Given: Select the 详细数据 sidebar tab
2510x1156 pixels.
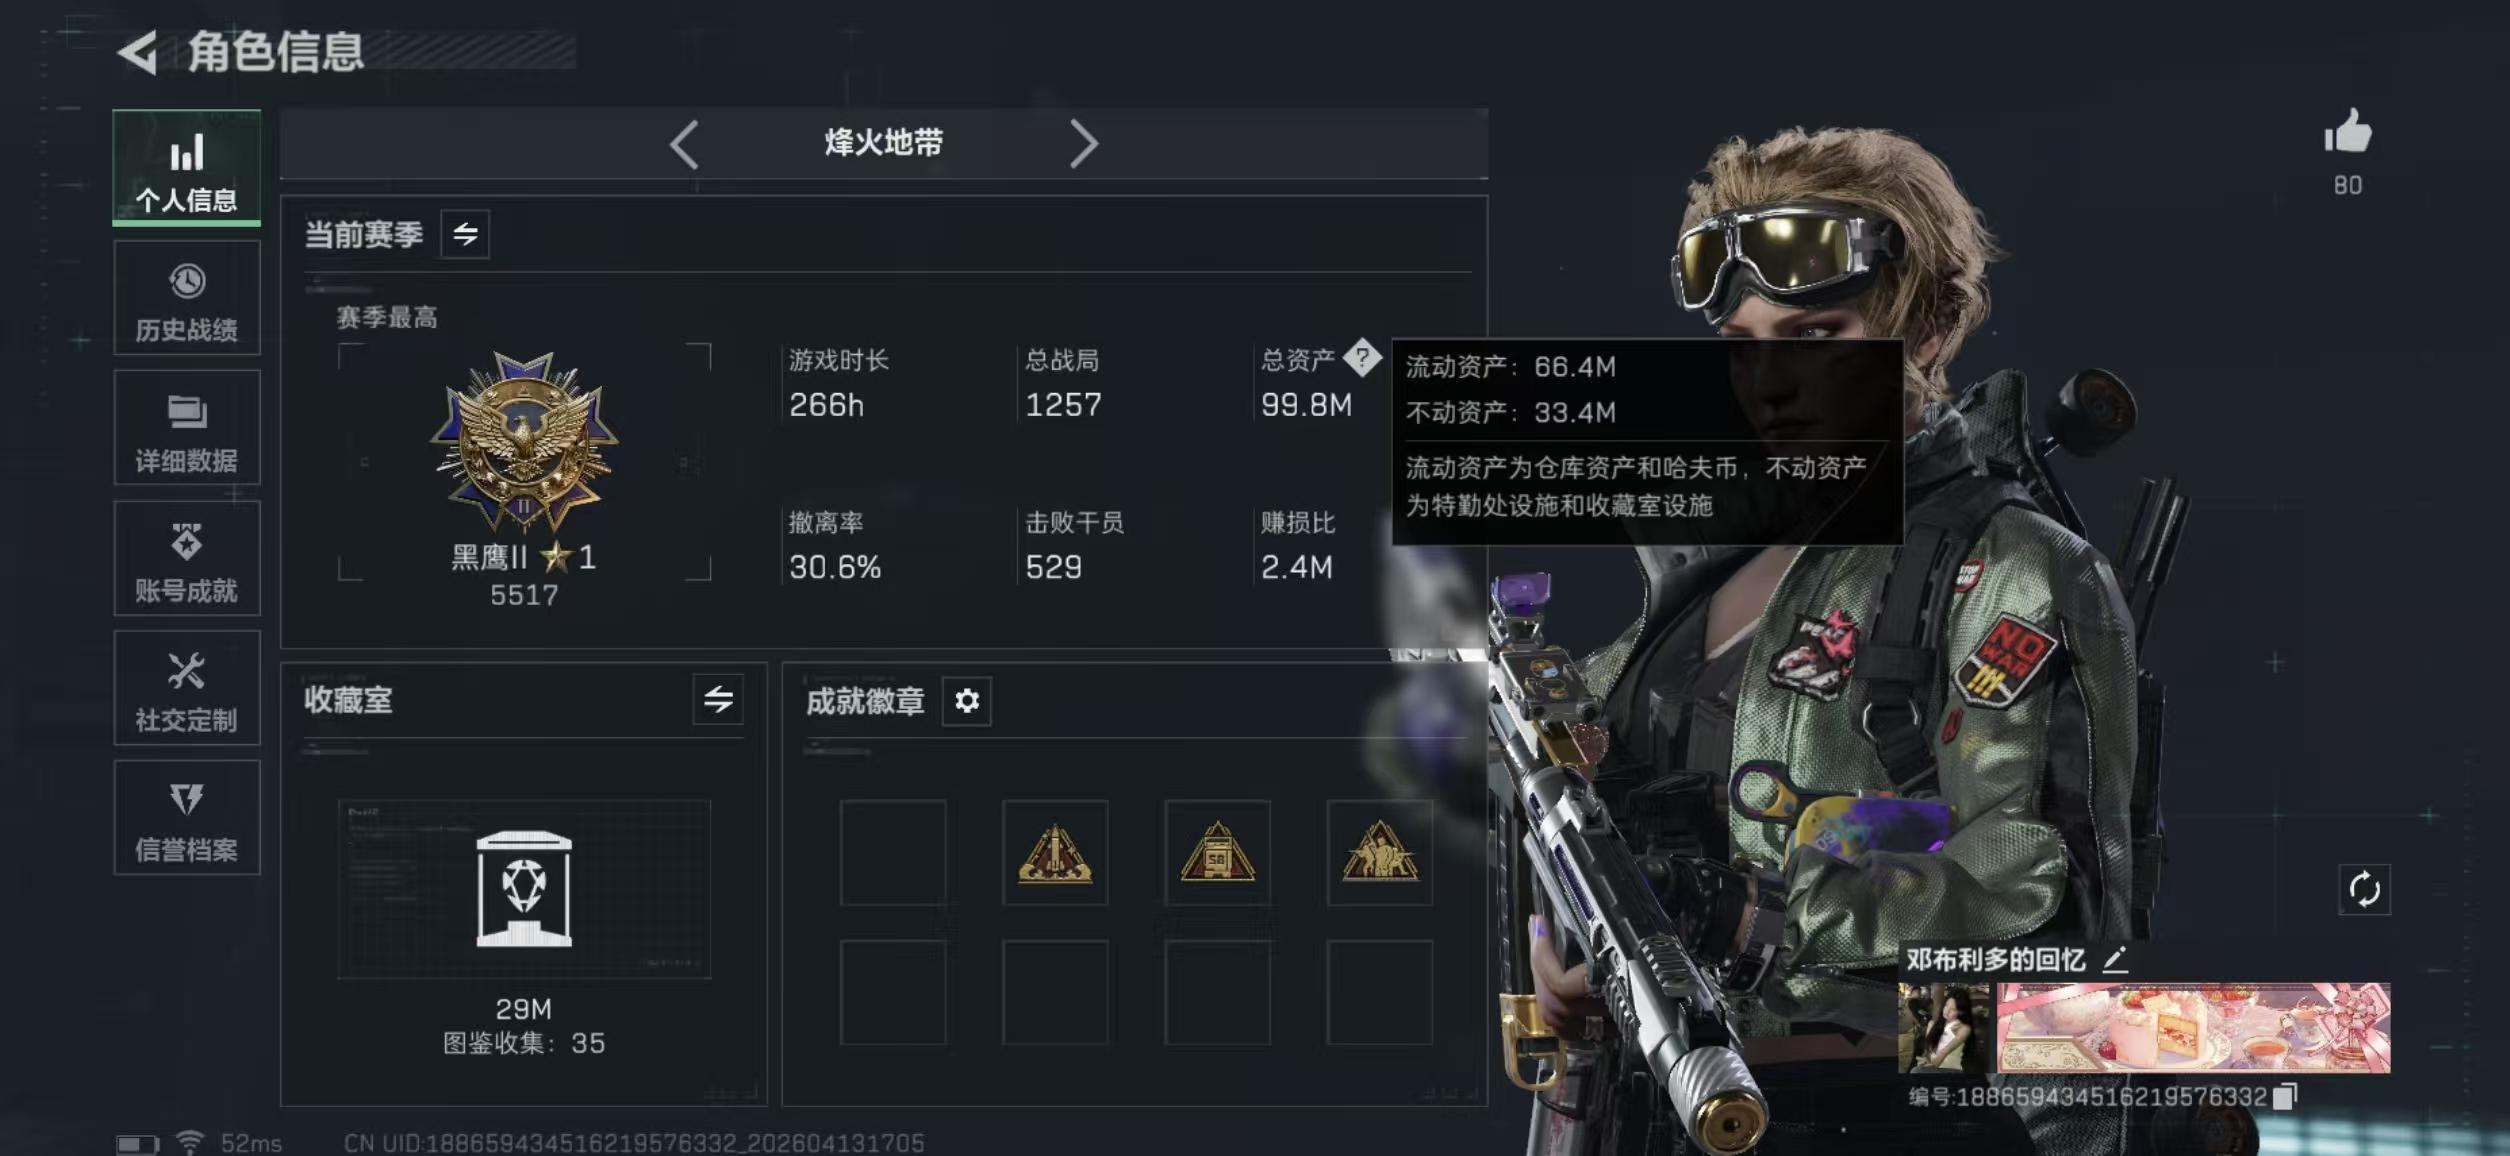Looking at the screenshot, I should click(187, 428).
